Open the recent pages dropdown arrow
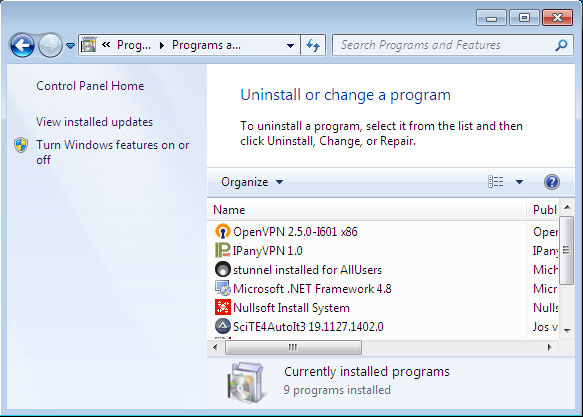Viewport: 583px width, 417px height. pyautogui.click(x=70, y=46)
